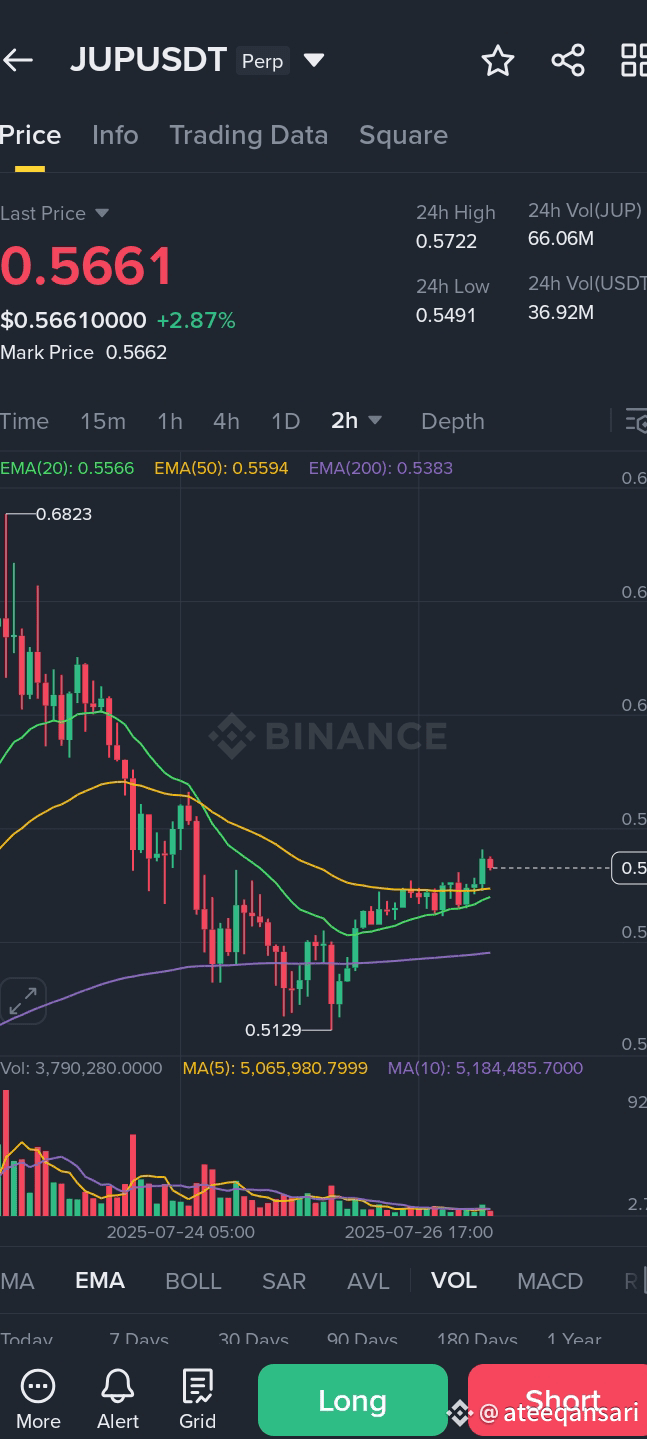
Task: Select the 1h chart interval
Action: (x=170, y=421)
